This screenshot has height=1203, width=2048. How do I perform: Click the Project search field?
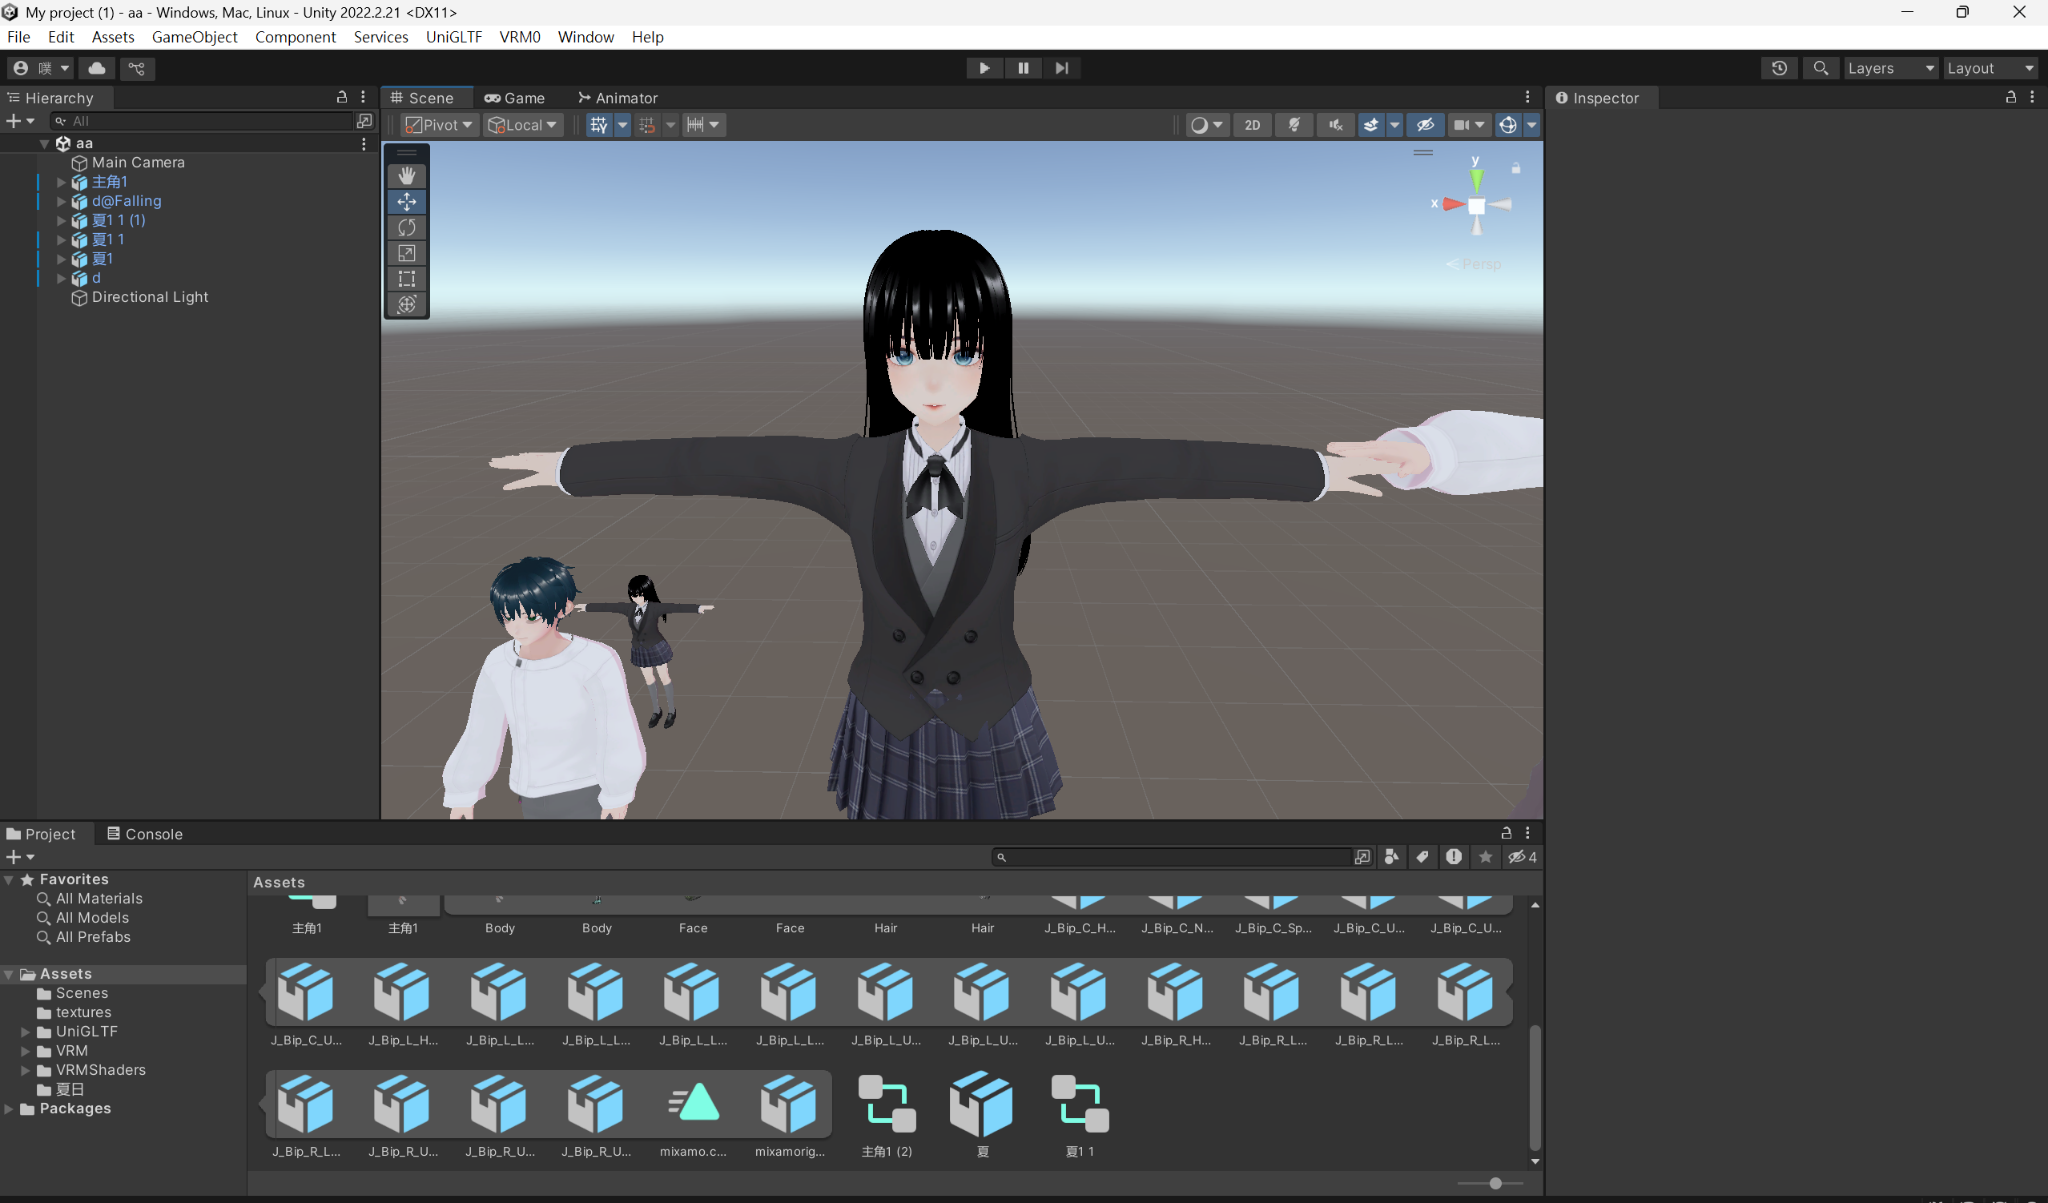pos(1177,857)
